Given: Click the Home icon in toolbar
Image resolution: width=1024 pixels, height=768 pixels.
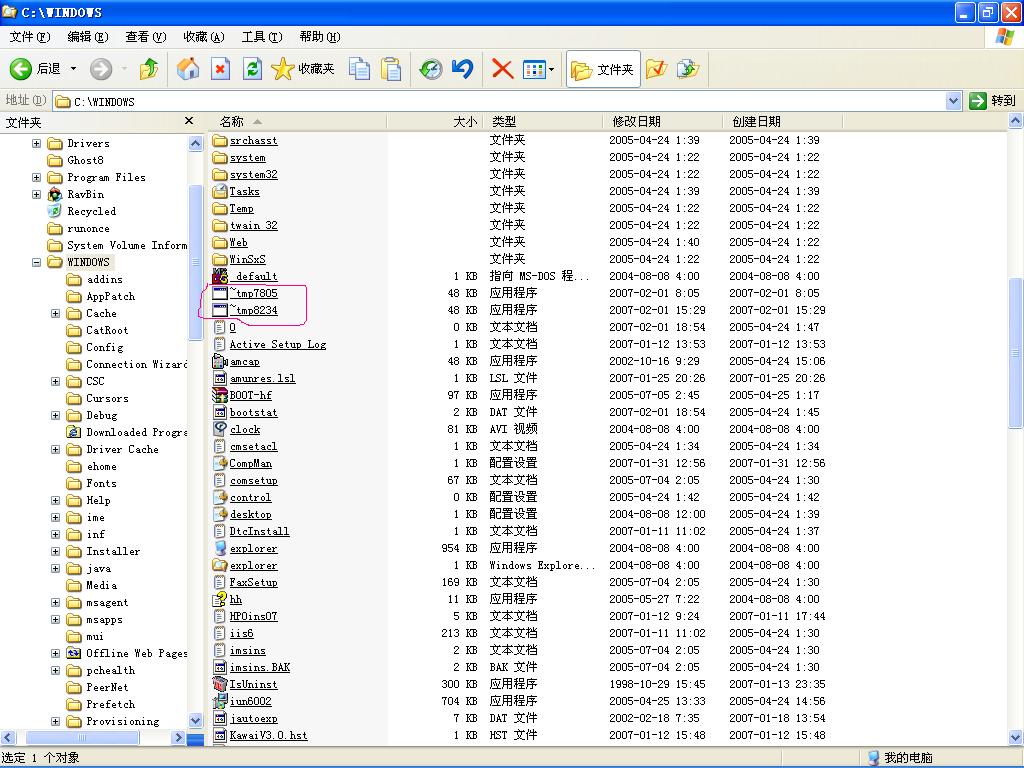Looking at the screenshot, I should pyautogui.click(x=188, y=69).
